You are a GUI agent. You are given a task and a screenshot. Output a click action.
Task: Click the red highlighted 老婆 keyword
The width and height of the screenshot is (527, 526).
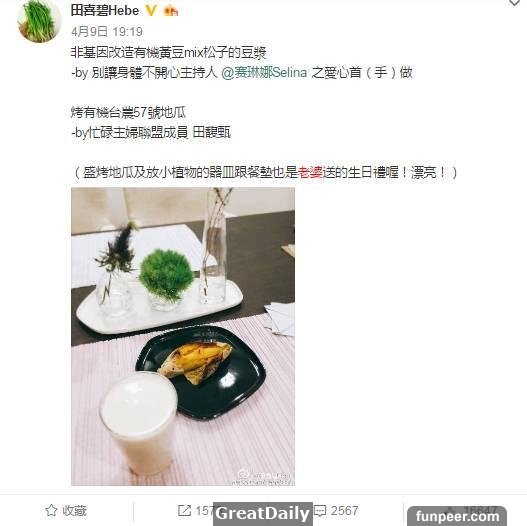(310, 172)
